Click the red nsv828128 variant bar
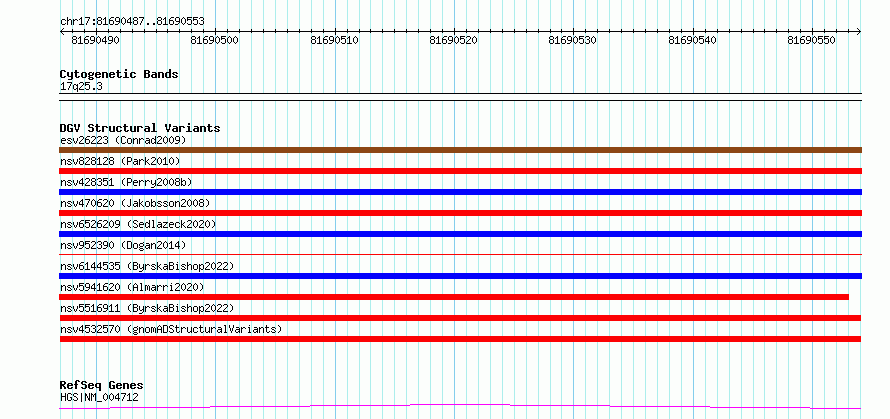Image resolution: width=890 pixels, height=419 pixels. coord(460,171)
